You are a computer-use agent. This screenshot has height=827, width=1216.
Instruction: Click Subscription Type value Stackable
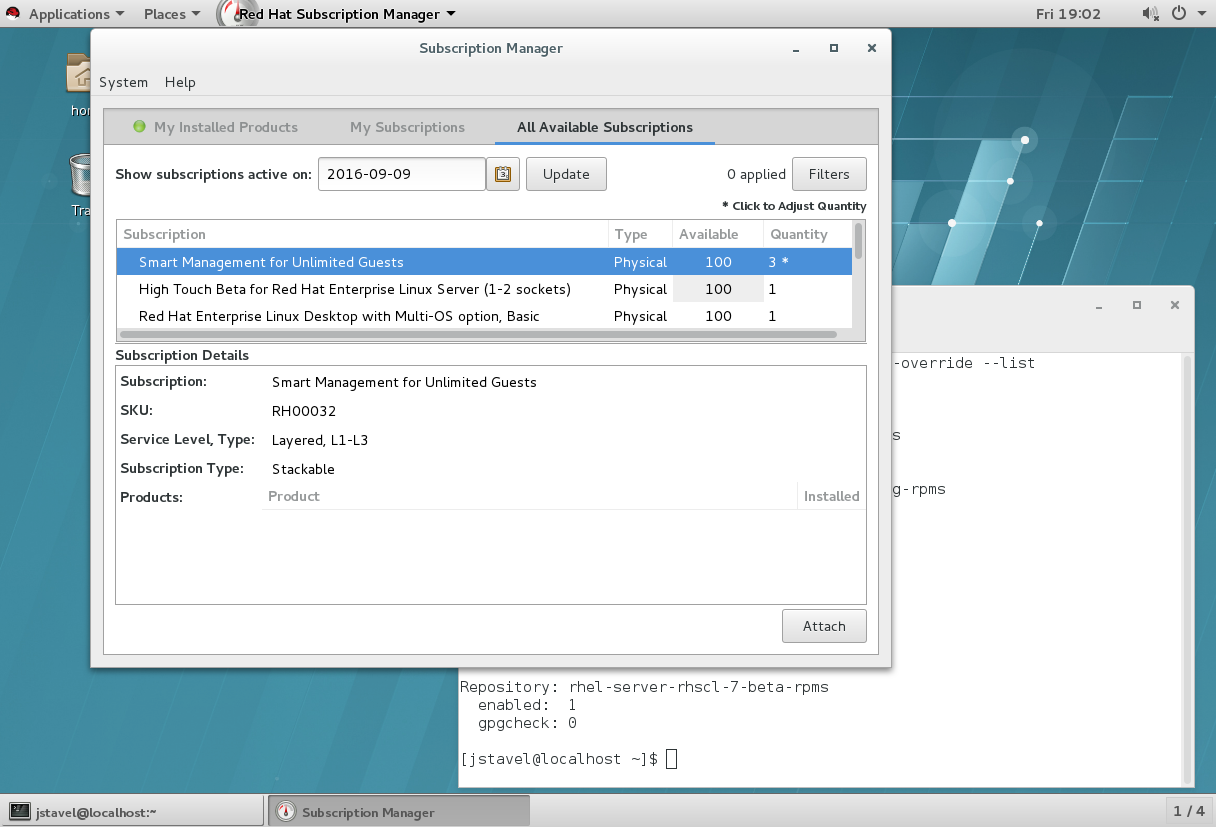point(303,469)
